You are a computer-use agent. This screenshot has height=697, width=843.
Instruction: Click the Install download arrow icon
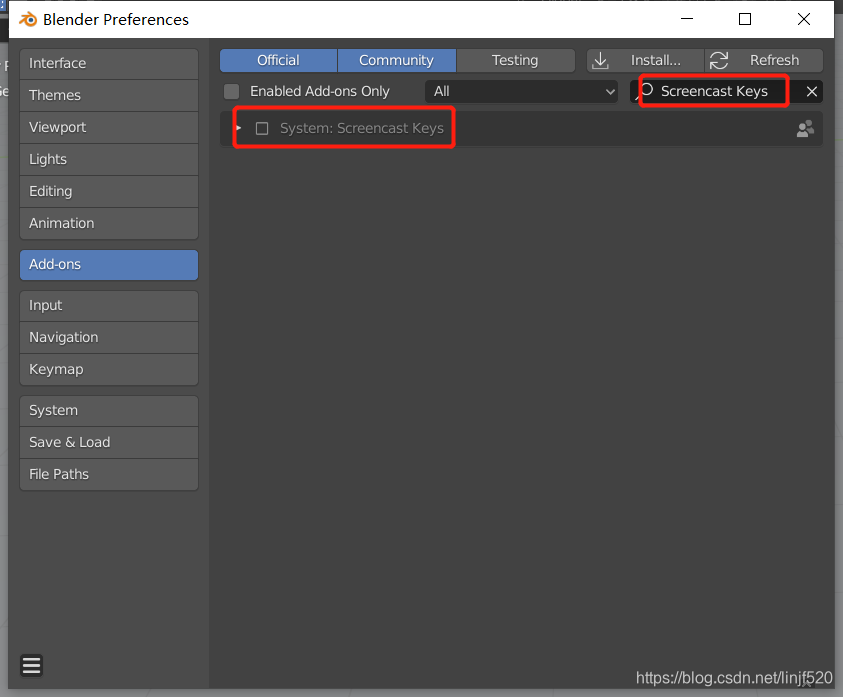coord(600,61)
